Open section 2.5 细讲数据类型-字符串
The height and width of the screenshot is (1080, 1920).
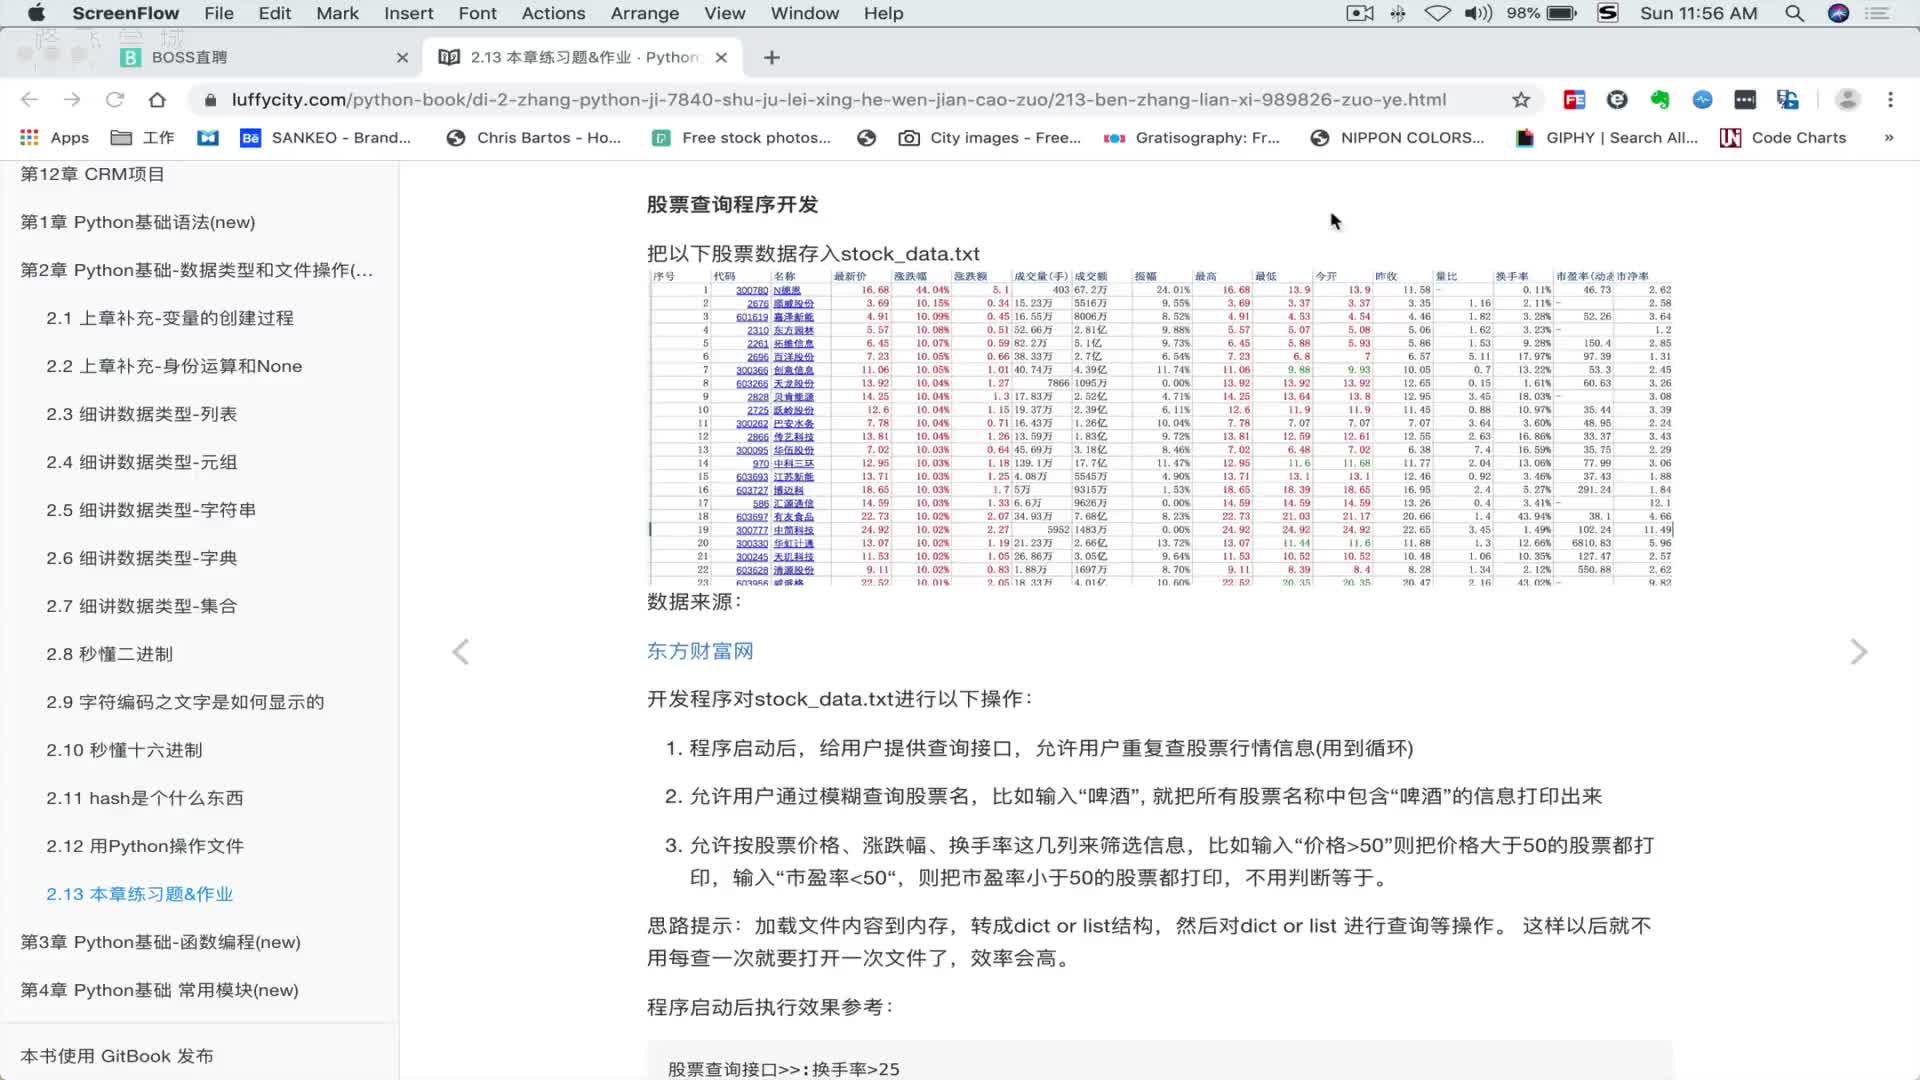[x=151, y=510]
